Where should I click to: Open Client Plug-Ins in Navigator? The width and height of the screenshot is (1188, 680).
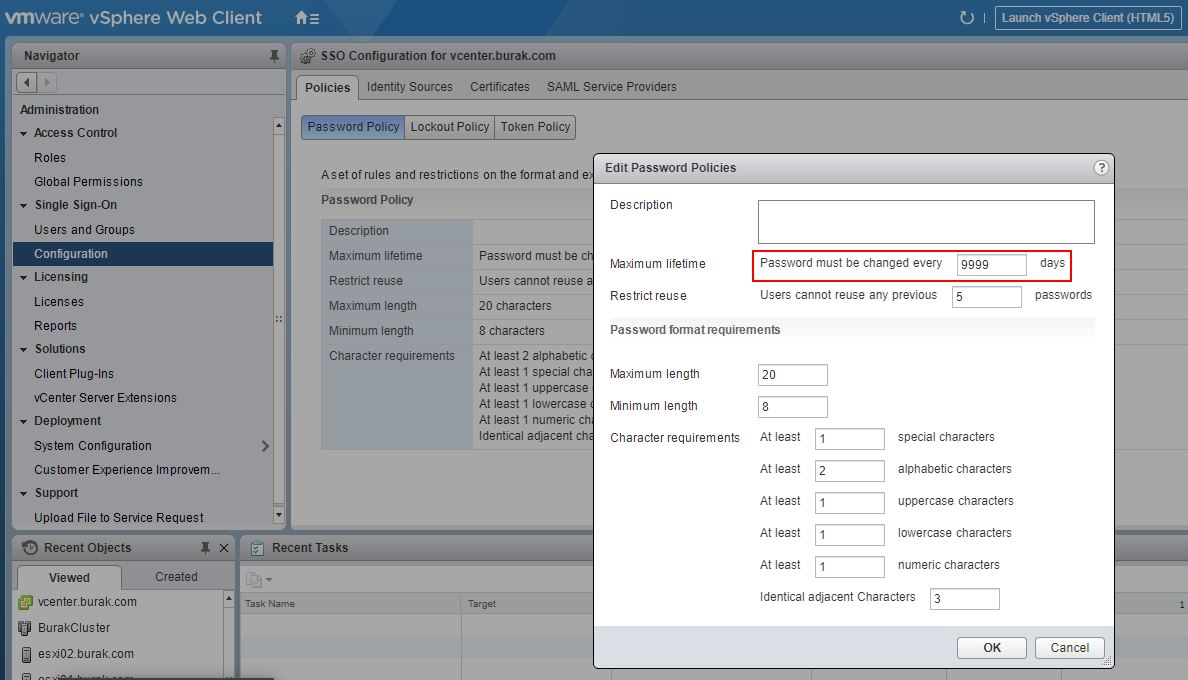coord(73,373)
